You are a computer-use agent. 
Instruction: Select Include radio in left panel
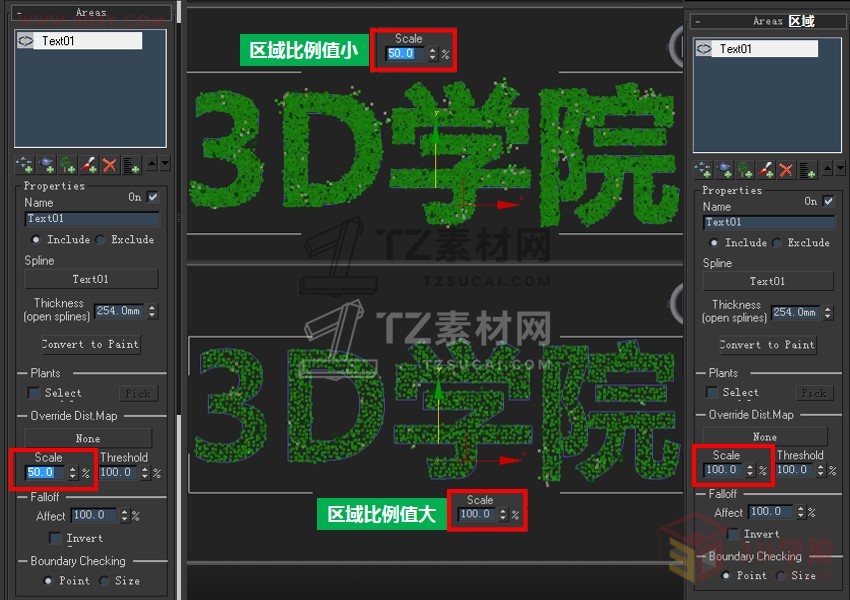(x=36, y=239)
